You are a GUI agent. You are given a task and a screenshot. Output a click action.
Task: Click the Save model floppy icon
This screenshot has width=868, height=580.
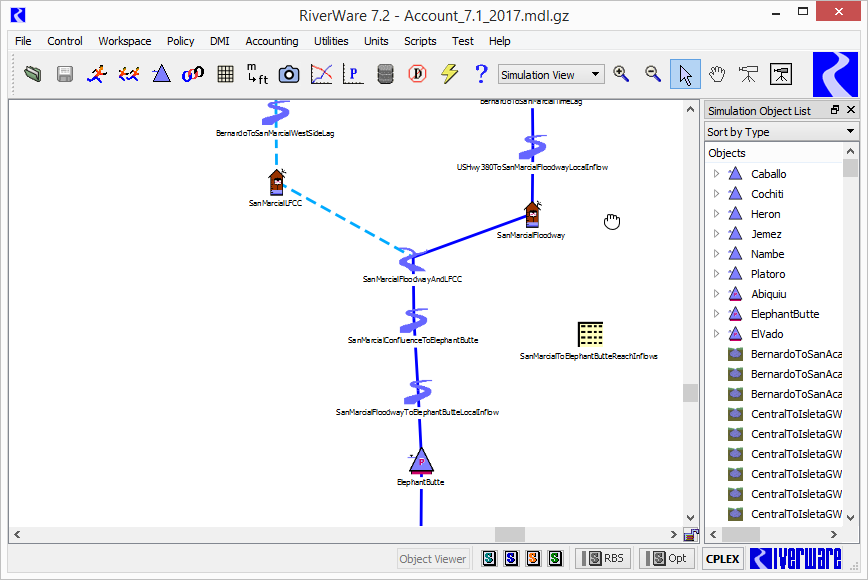click(x=65, y=74)
